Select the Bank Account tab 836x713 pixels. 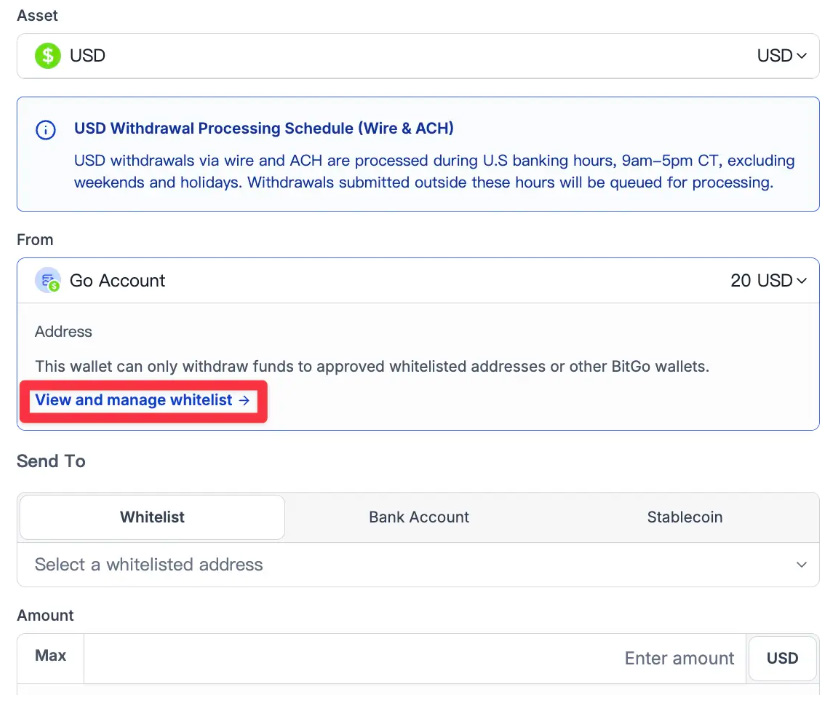coord(419,517)
